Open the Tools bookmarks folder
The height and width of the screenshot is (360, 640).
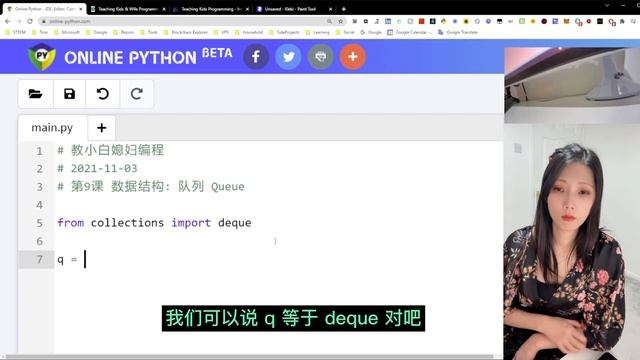tap(149, 32)
